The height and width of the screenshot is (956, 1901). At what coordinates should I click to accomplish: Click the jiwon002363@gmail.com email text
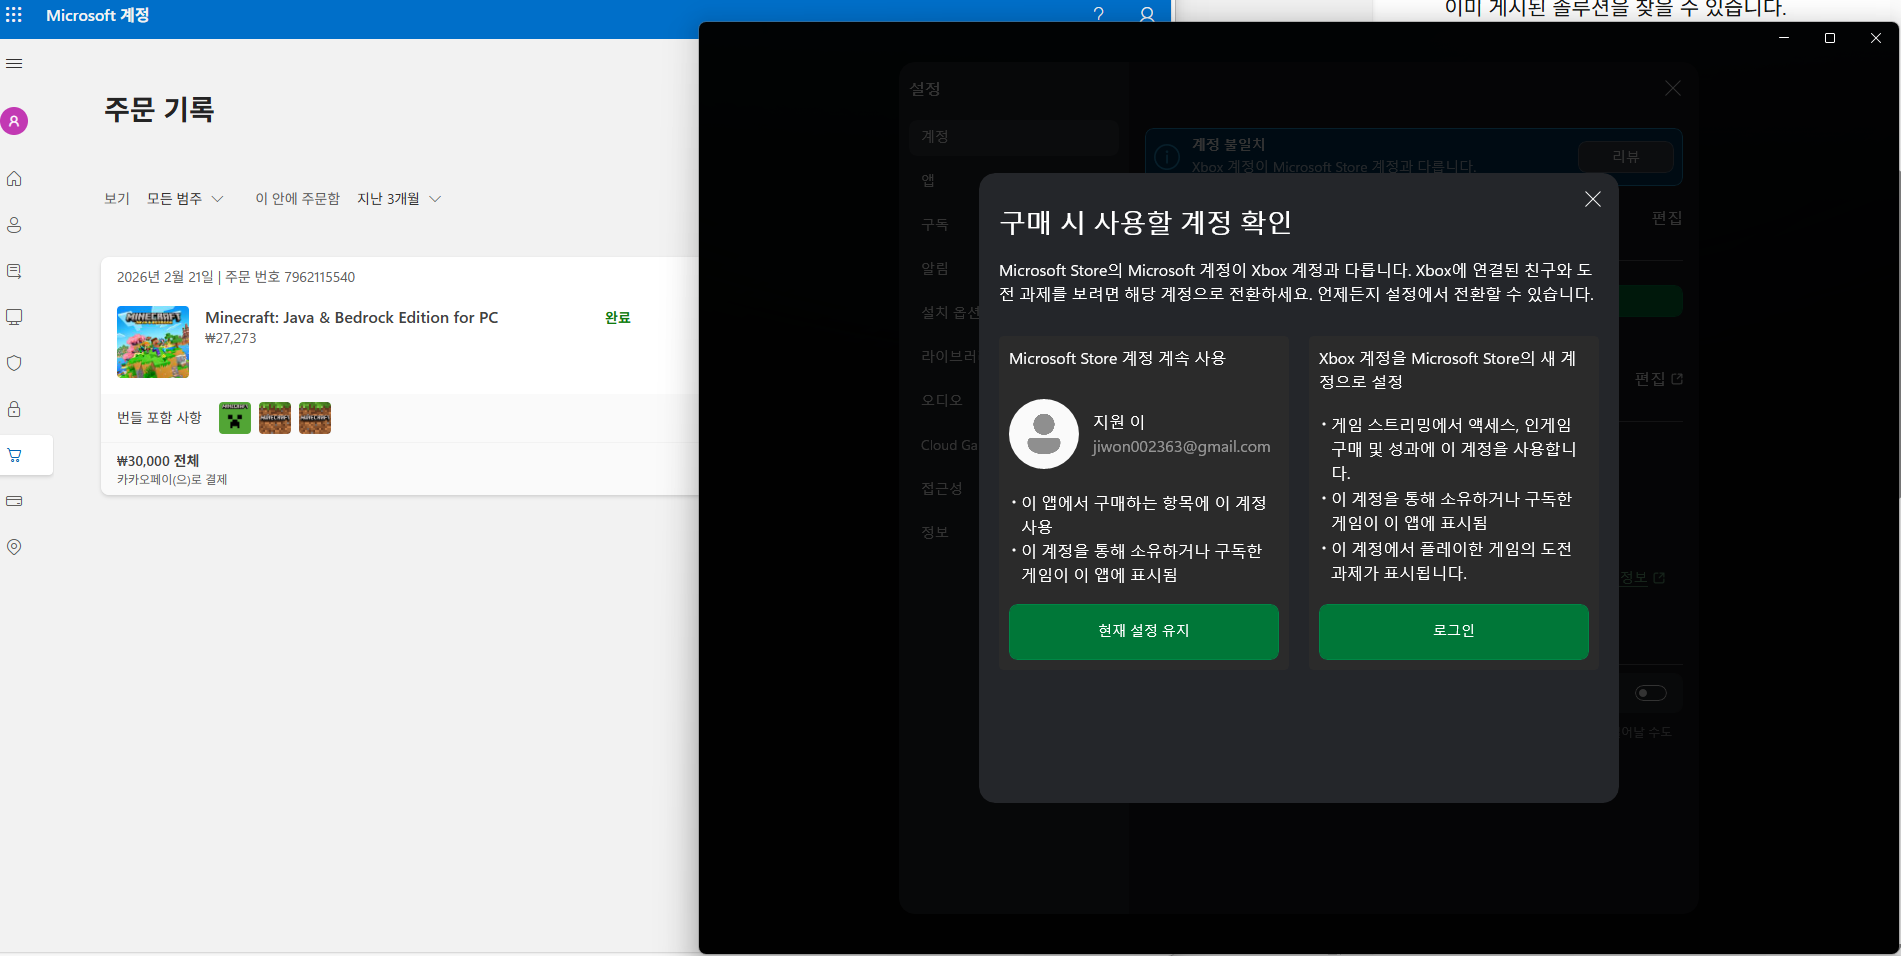(x=1181, y=447)
